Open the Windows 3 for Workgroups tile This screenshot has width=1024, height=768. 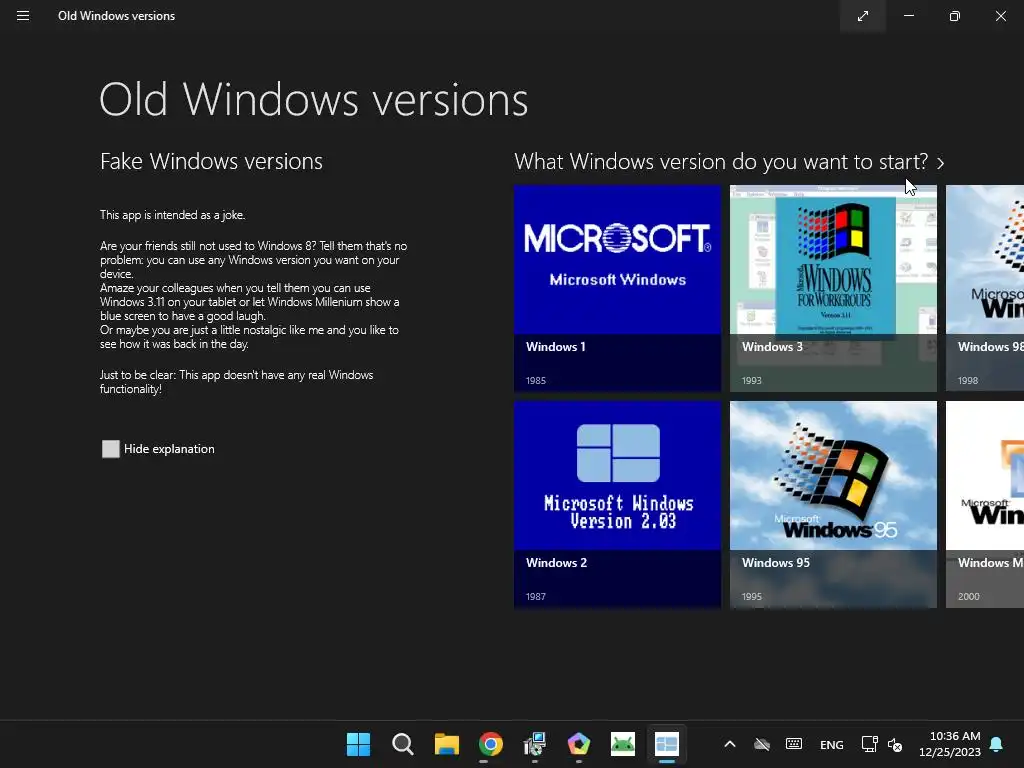(x=833, y=288)
